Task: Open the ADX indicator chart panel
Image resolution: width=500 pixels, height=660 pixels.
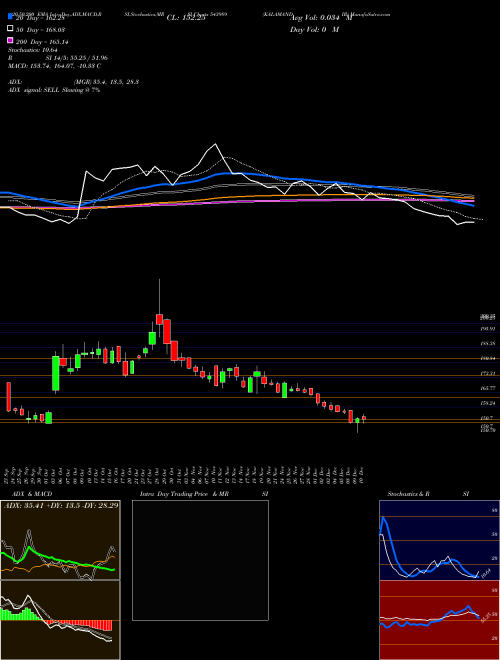Action: 60,540
